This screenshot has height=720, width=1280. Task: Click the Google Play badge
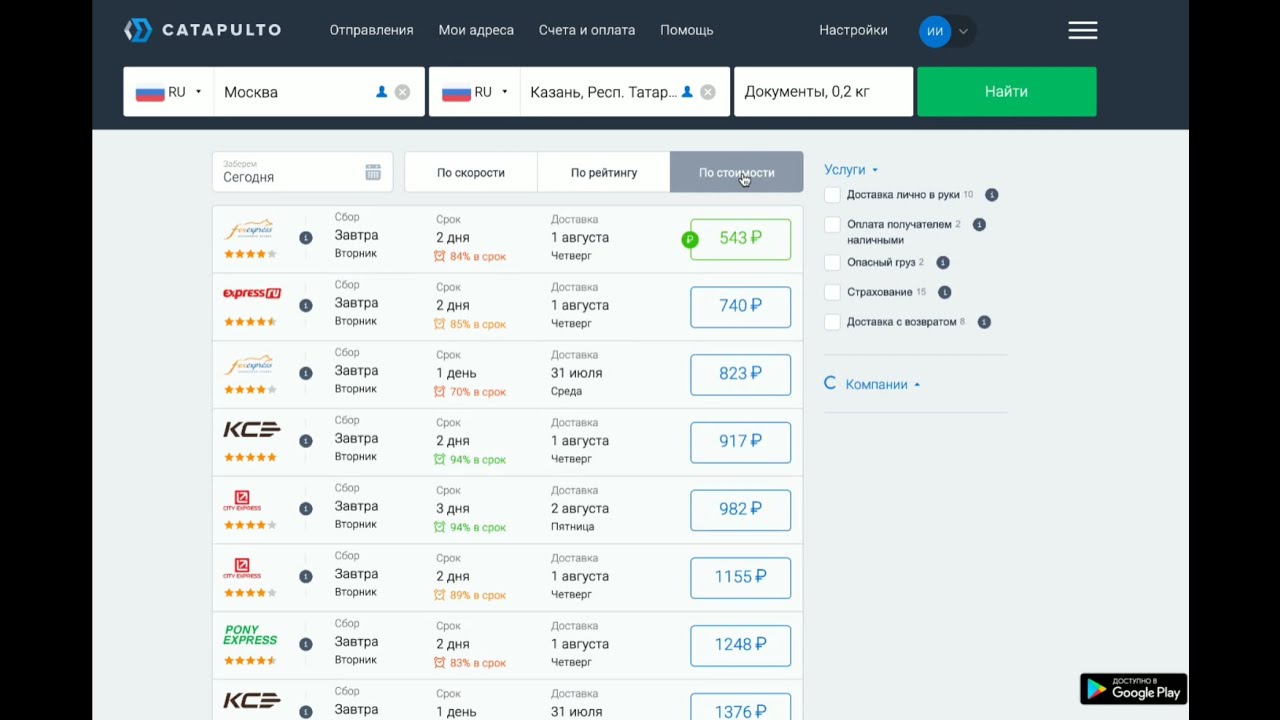[x=1133, y=689]
